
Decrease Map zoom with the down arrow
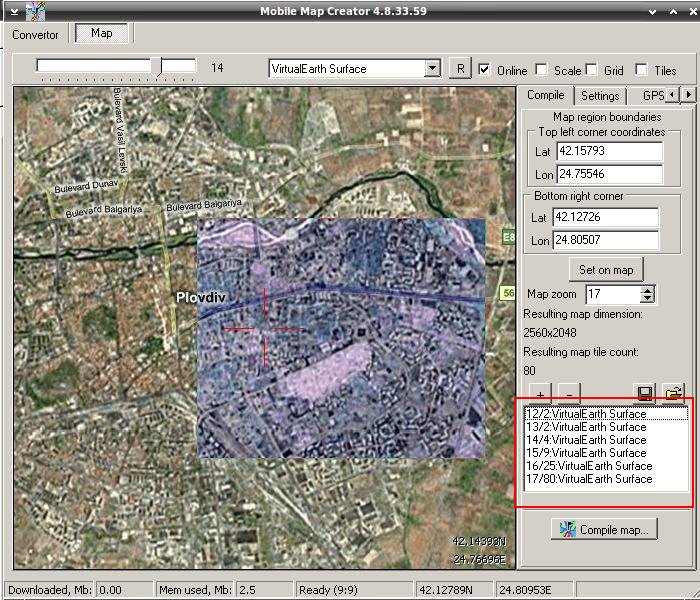click(x=647, y=299)
